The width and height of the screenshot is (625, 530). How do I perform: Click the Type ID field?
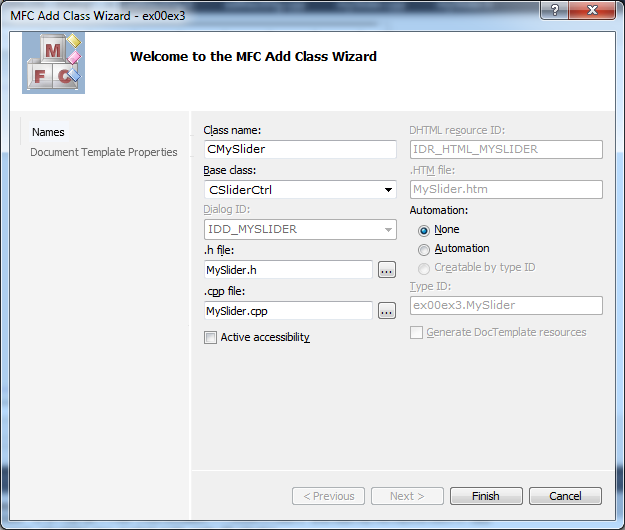tap(506, 305)
